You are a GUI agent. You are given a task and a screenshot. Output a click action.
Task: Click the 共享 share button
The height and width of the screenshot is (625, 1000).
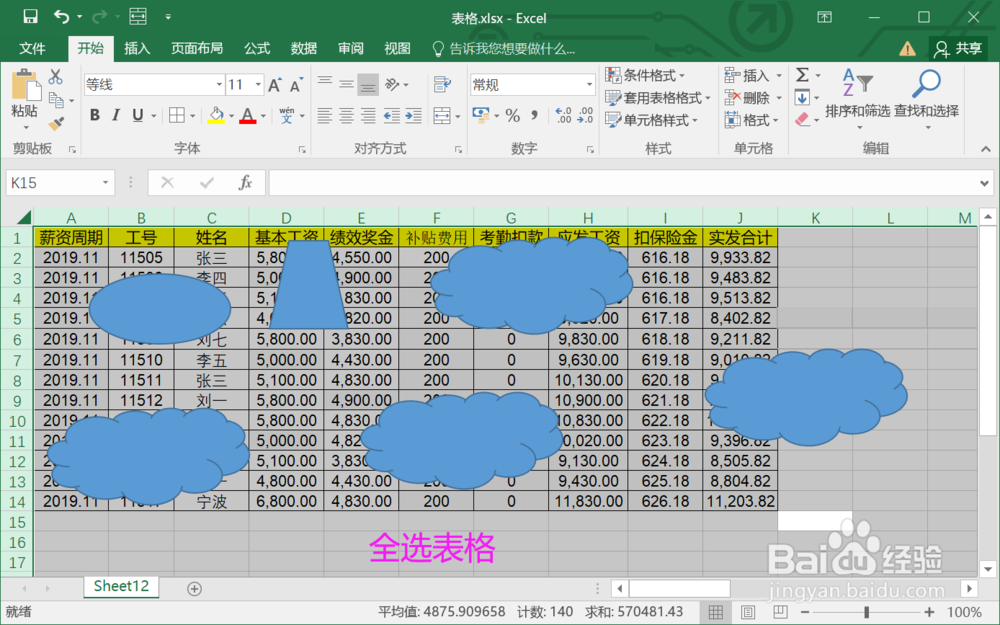[x=959, y=48]
